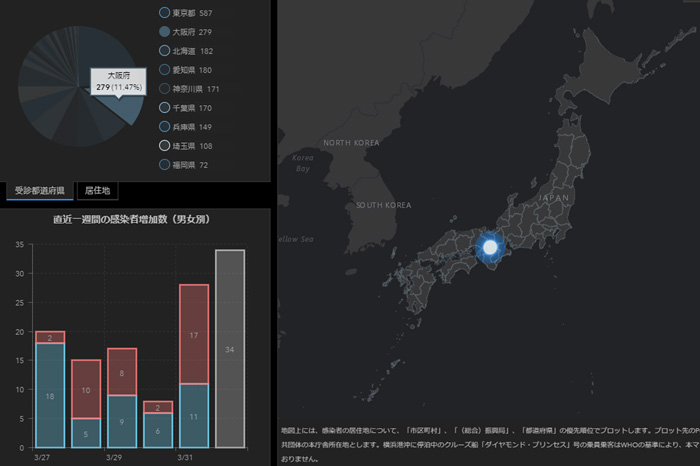Select the red bar segment labeled 10
The width and height of the screenshot is (700, 466).
(86, 389)
